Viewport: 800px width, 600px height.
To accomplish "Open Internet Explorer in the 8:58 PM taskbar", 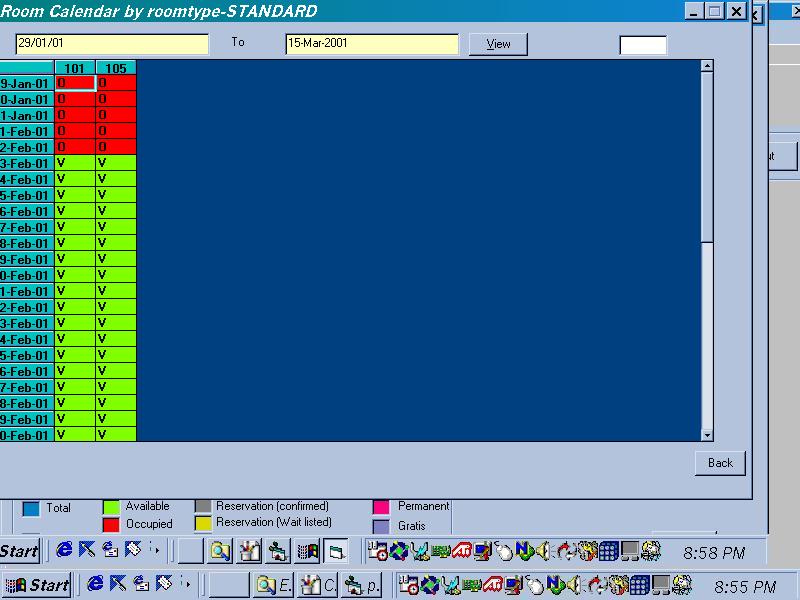I will pos(64,550).
